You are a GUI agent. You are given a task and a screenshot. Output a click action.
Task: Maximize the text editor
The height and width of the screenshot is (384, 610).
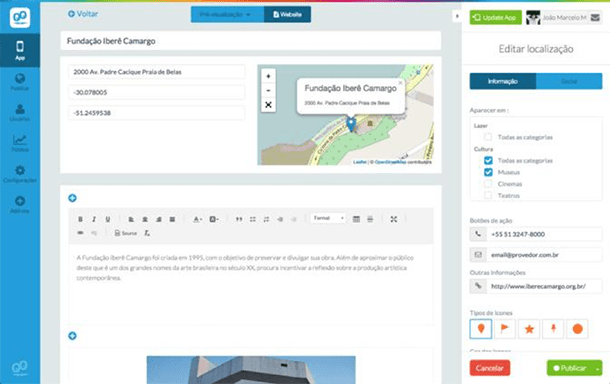(x=394, y=219)
